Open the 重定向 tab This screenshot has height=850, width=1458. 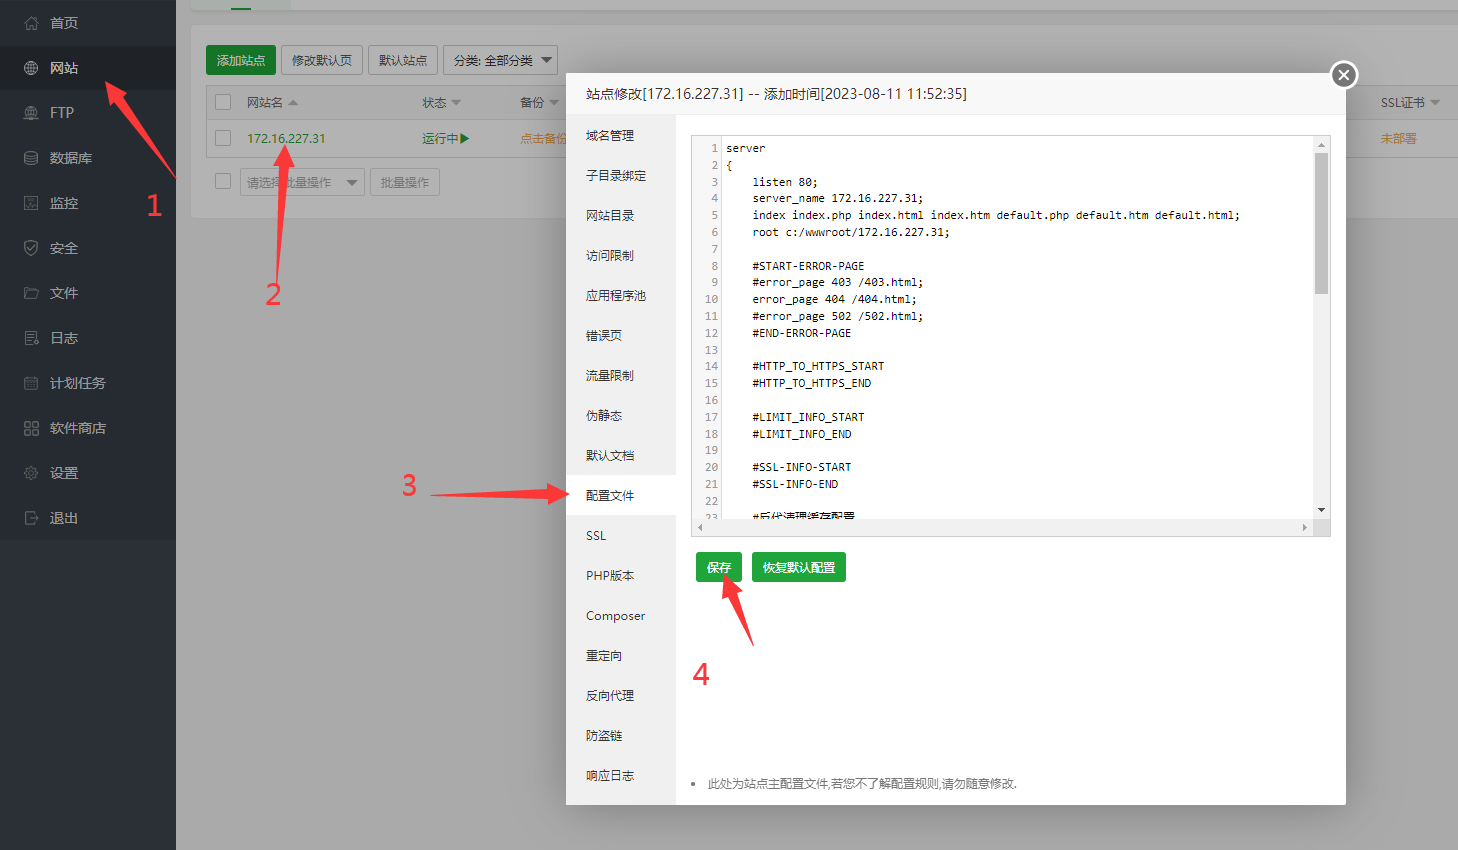[x=621, y=655]
